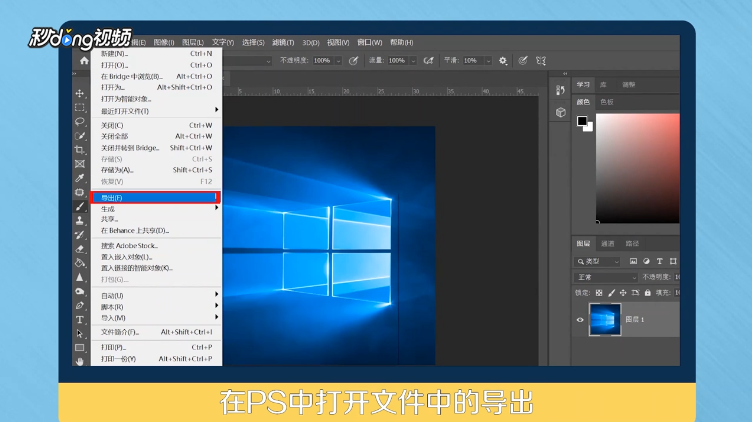The image size is (752, 422).
Task: Select the Crop tool
Action: (x=80, y=150)
